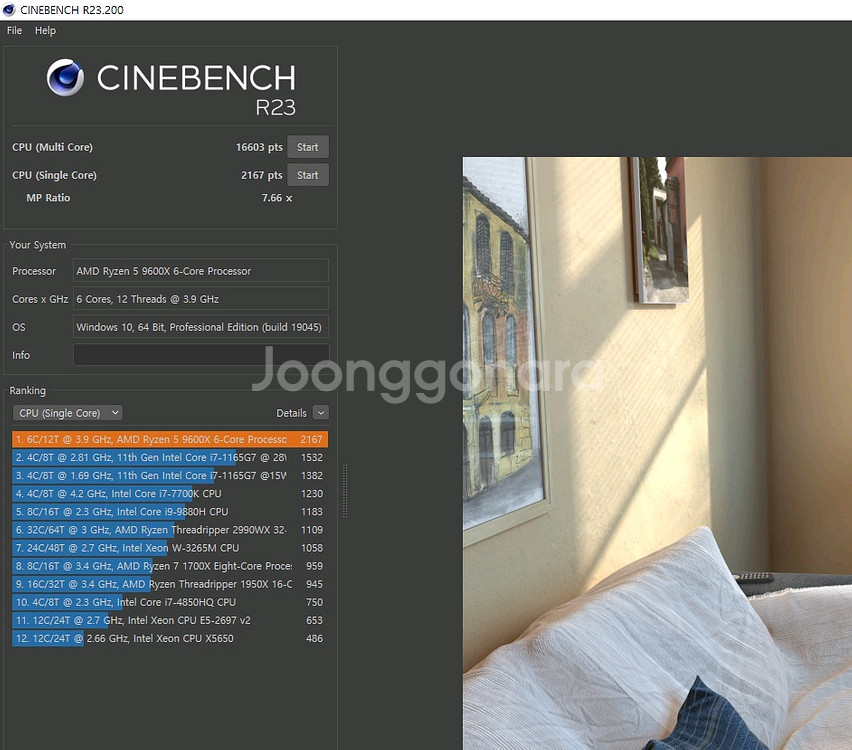Click the Info input field

[201, 355]
